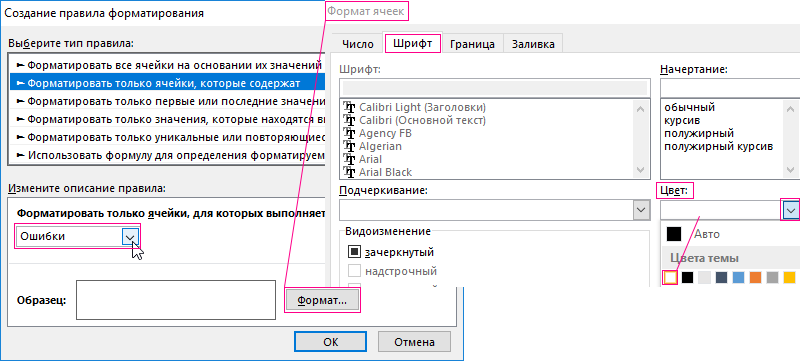Click the Образец preview box

pyautogui.click(x=176, y=299)
